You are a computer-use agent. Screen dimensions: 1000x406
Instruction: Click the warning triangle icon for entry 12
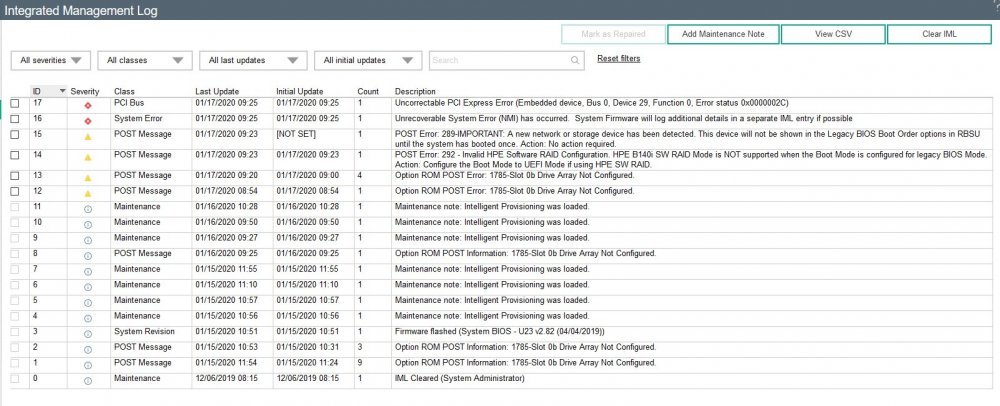[x=88, y=193]
